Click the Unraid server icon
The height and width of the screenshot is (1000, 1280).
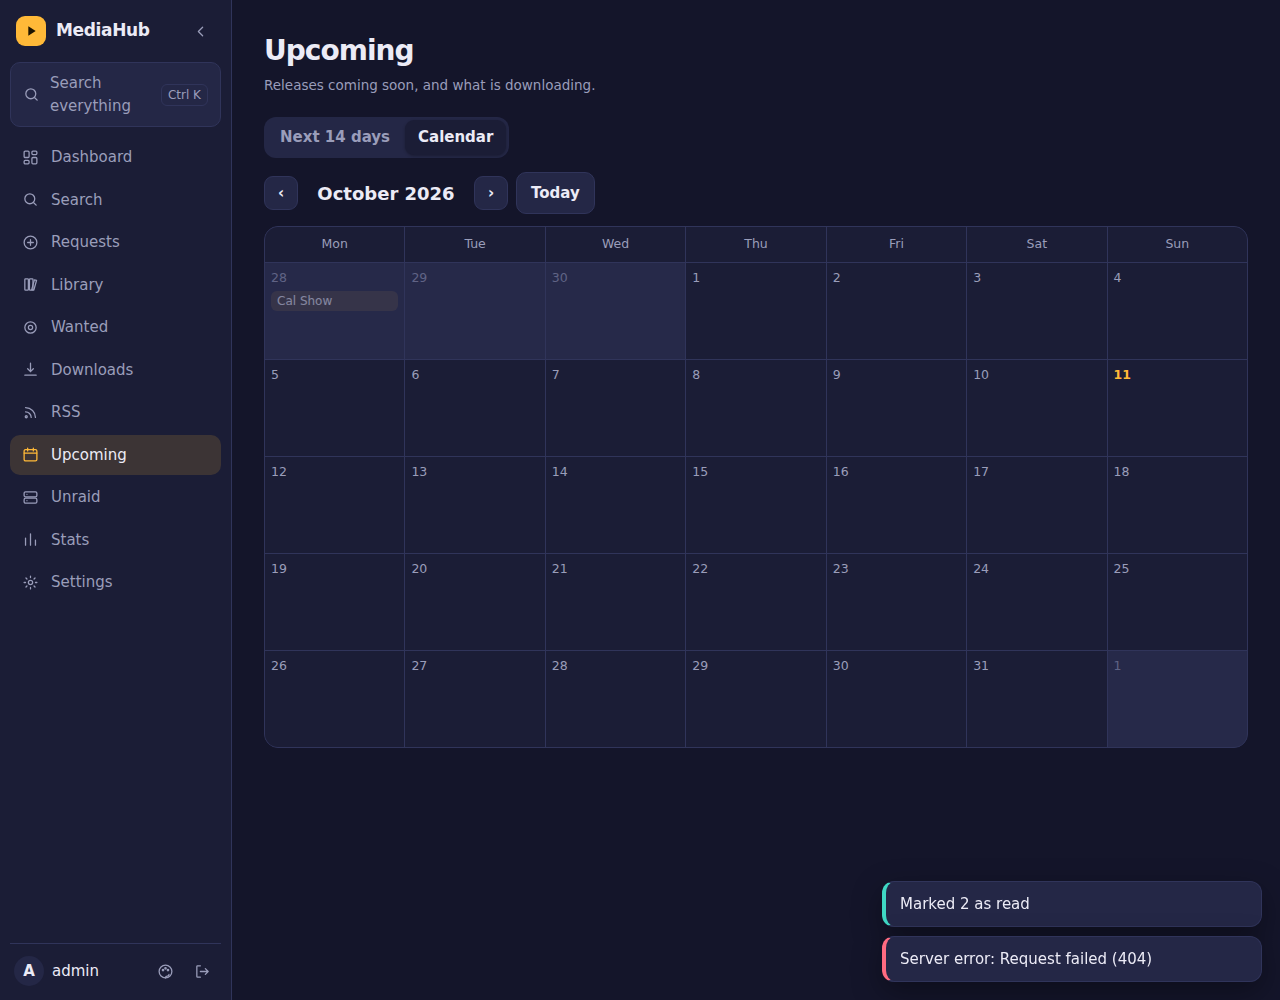point(31,497)
